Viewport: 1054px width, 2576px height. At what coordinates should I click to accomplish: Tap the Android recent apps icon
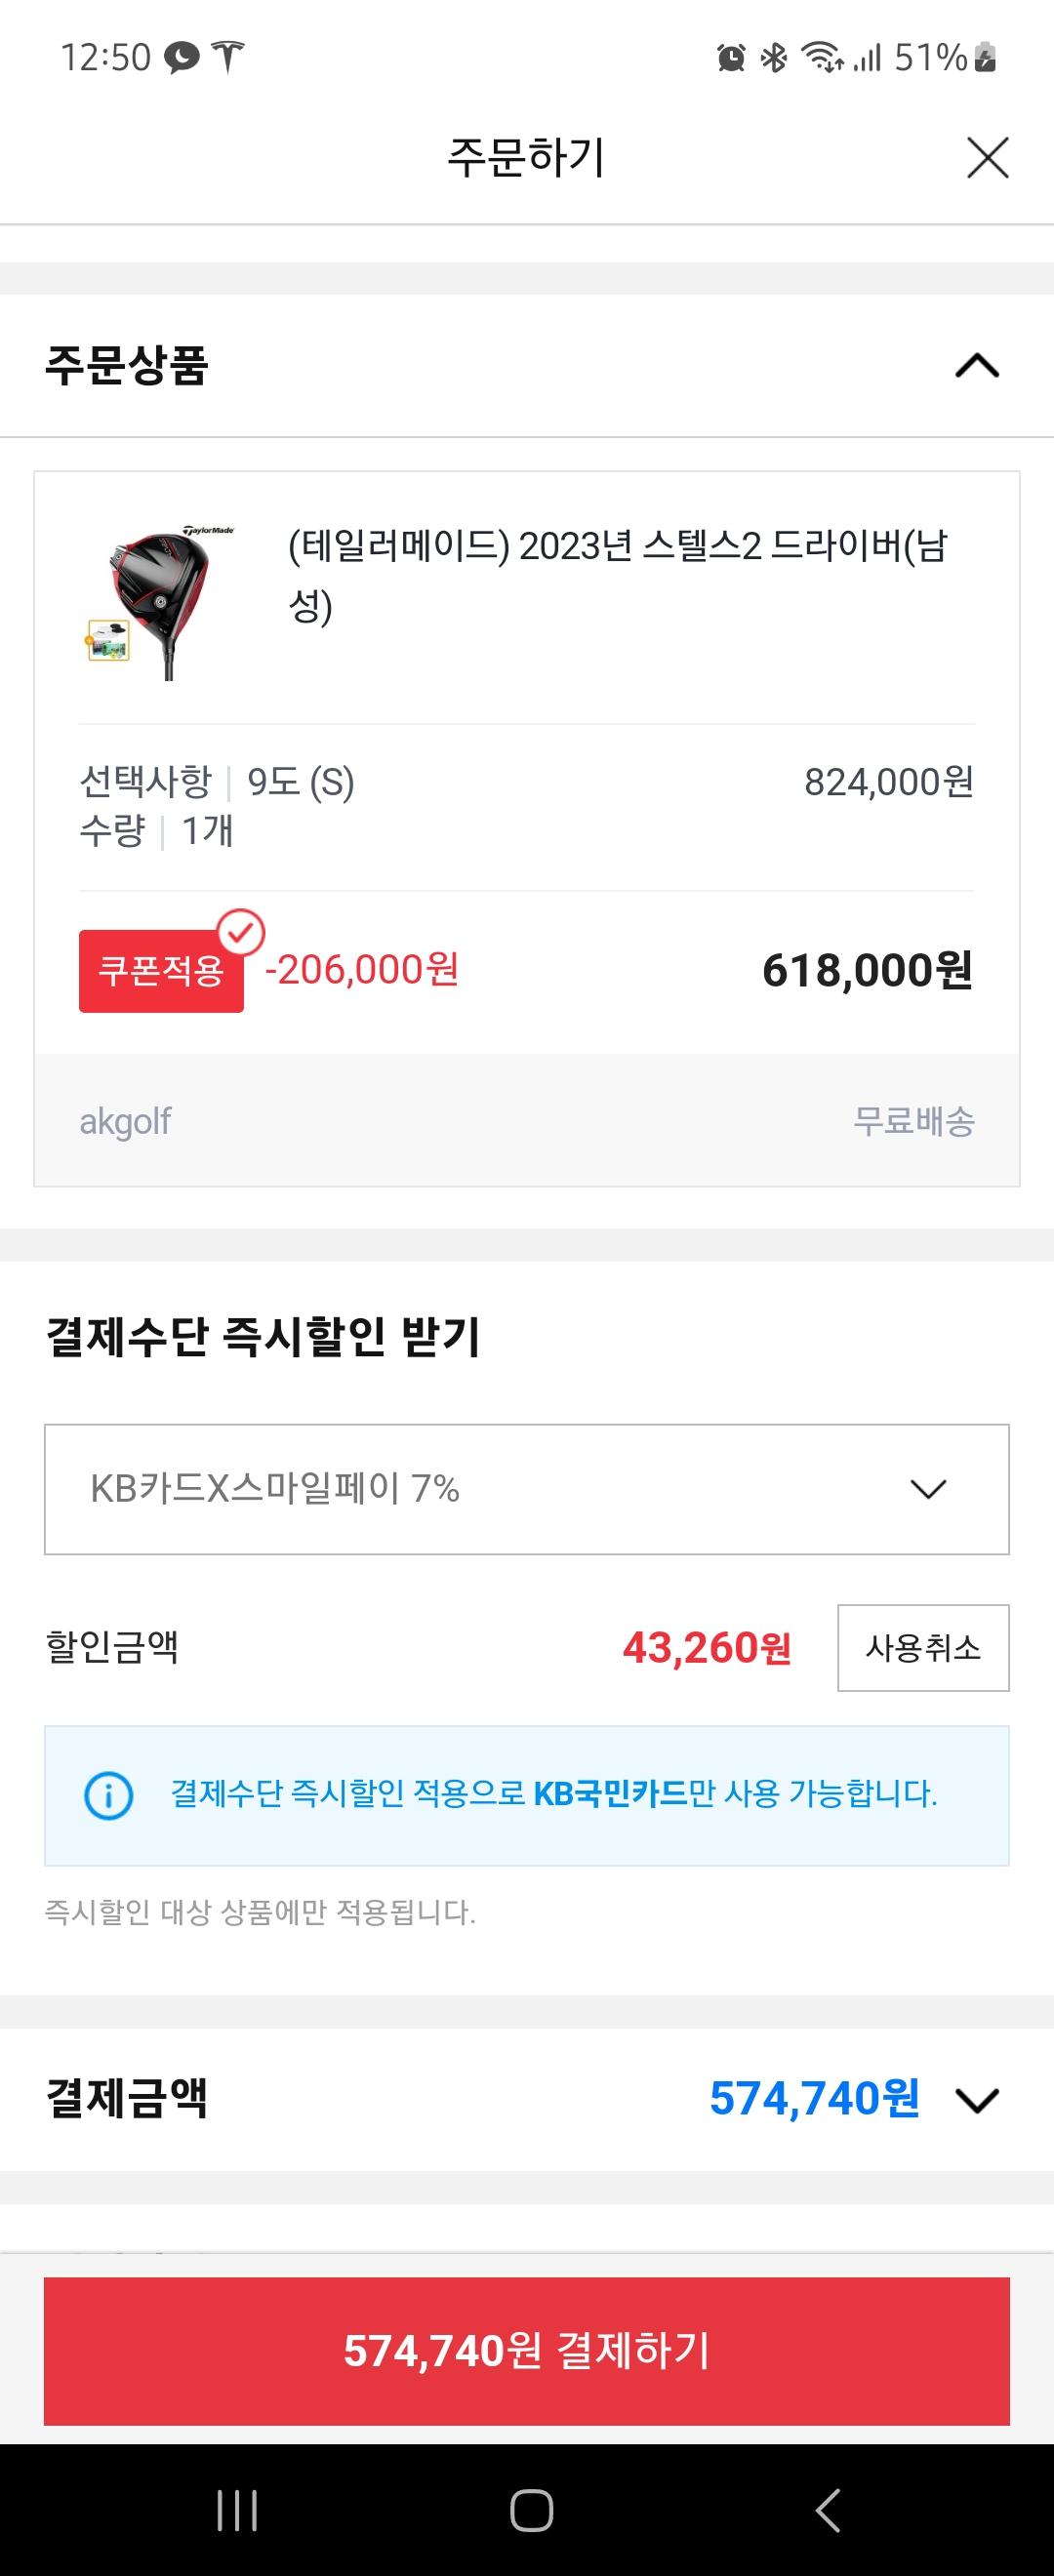click(x=237, y=2510)
